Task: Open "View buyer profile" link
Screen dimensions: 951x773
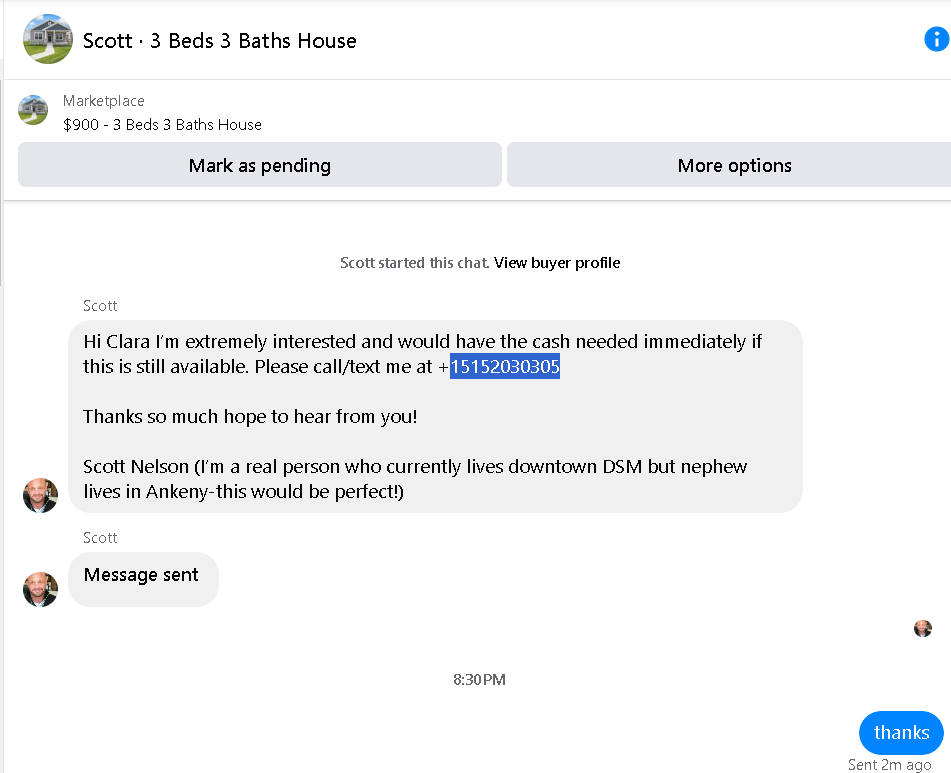Action: coord(557,263)
